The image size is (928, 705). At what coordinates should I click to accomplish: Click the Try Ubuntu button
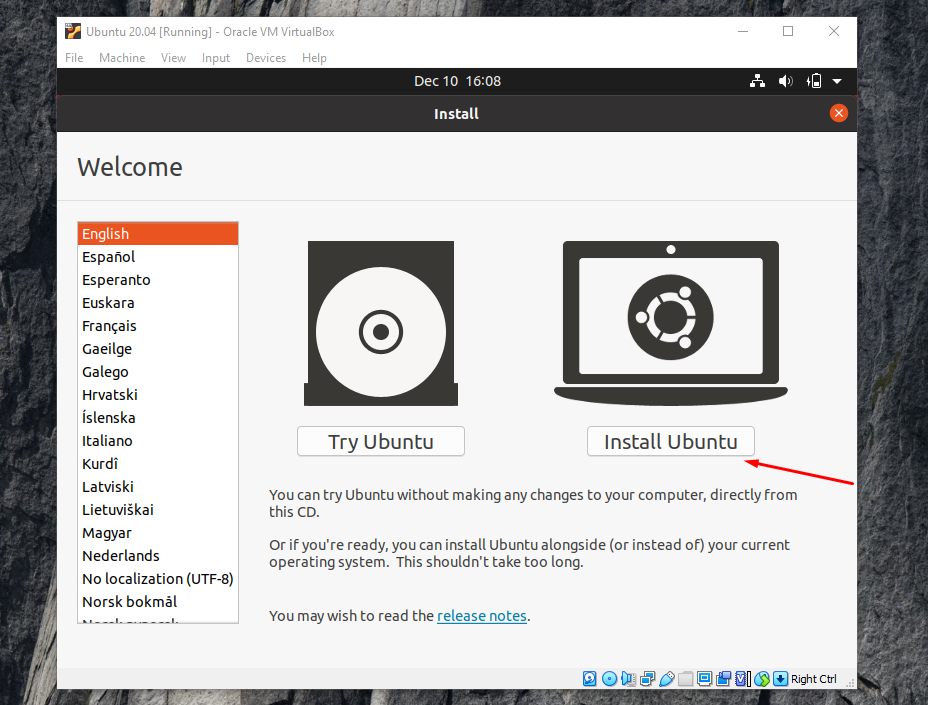coord(380,441)
